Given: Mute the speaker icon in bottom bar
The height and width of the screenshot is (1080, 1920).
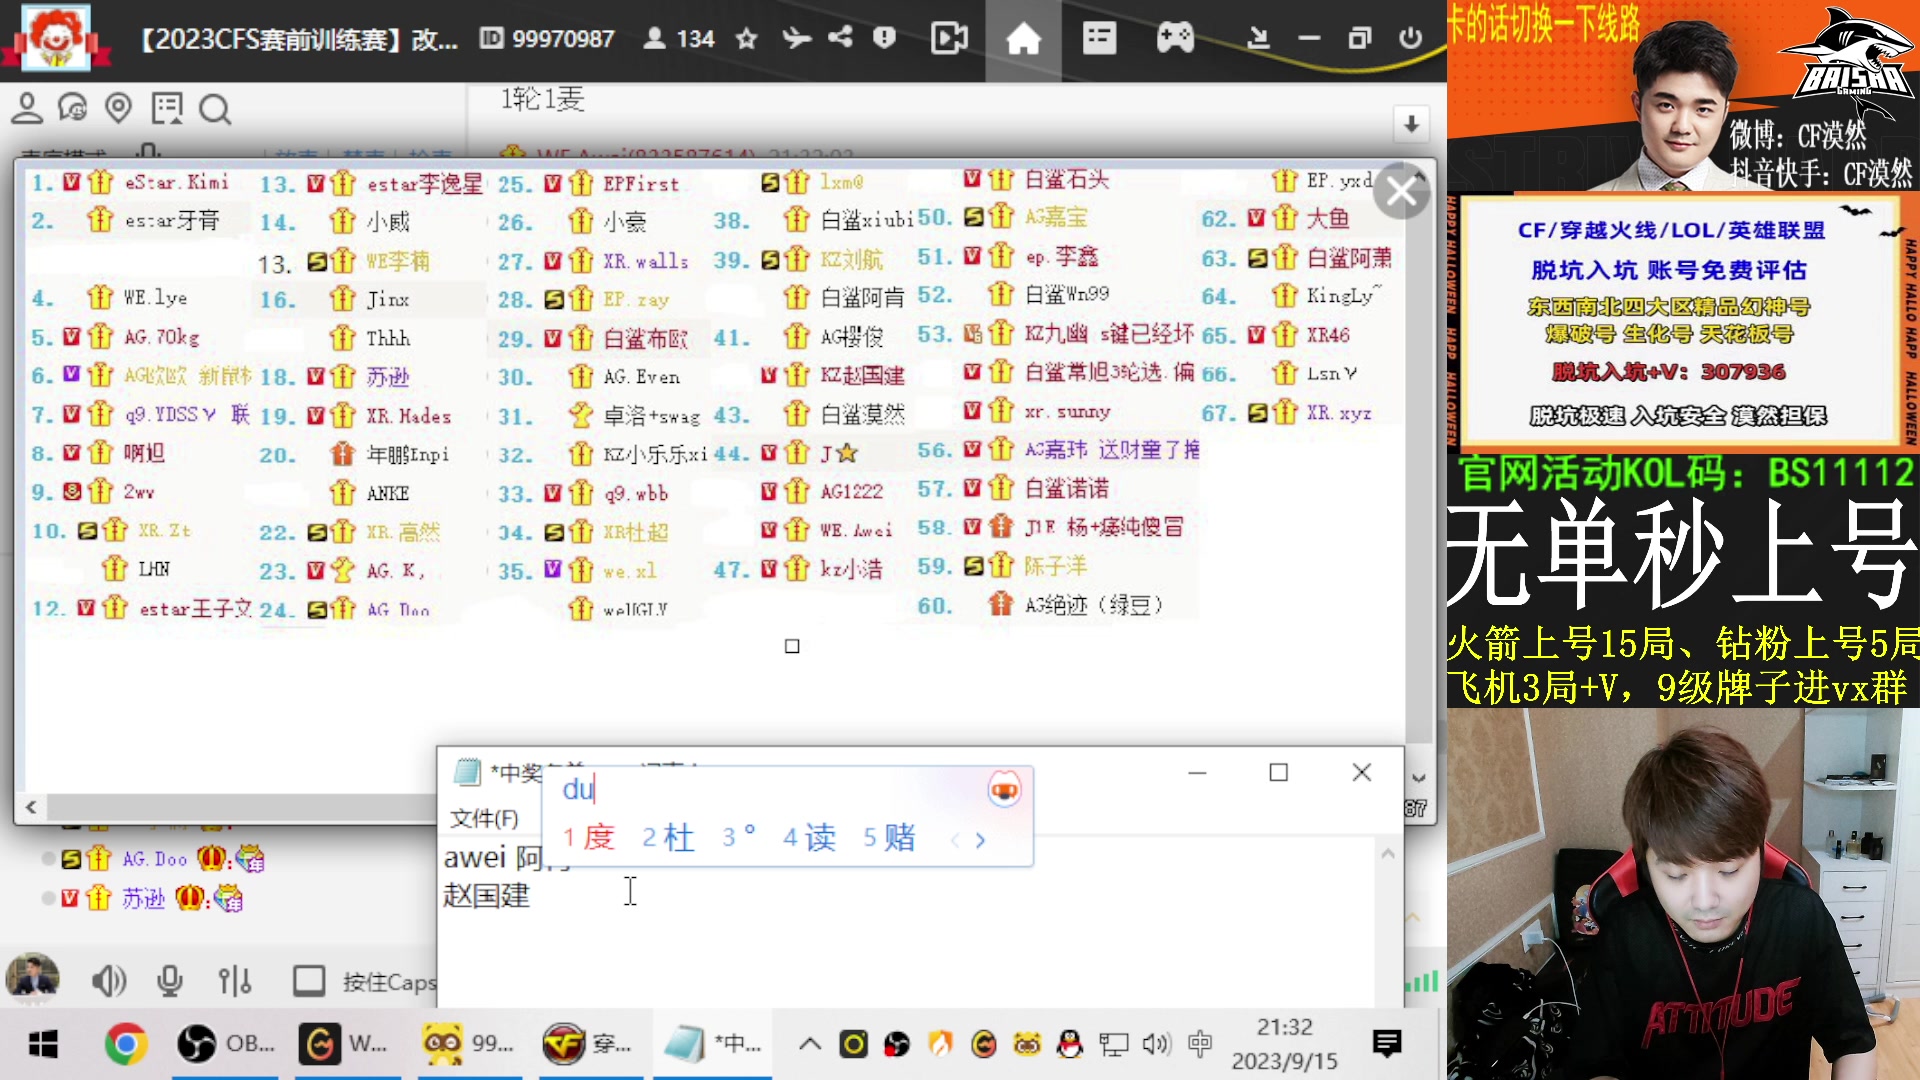Looking at the screenshot, I should [108, 981].
